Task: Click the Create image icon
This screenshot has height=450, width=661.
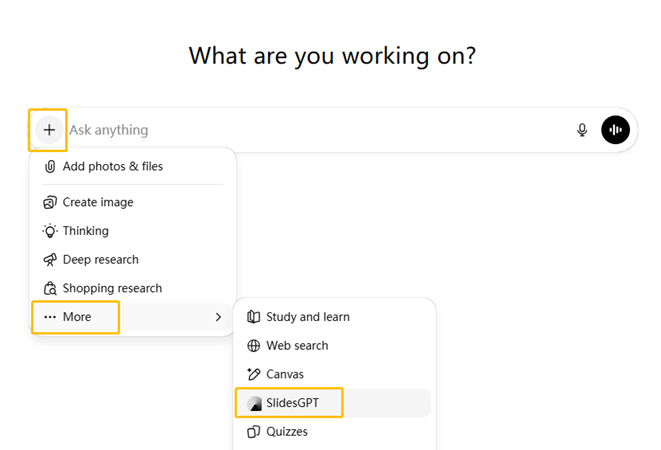Action: tap(50, 202)
